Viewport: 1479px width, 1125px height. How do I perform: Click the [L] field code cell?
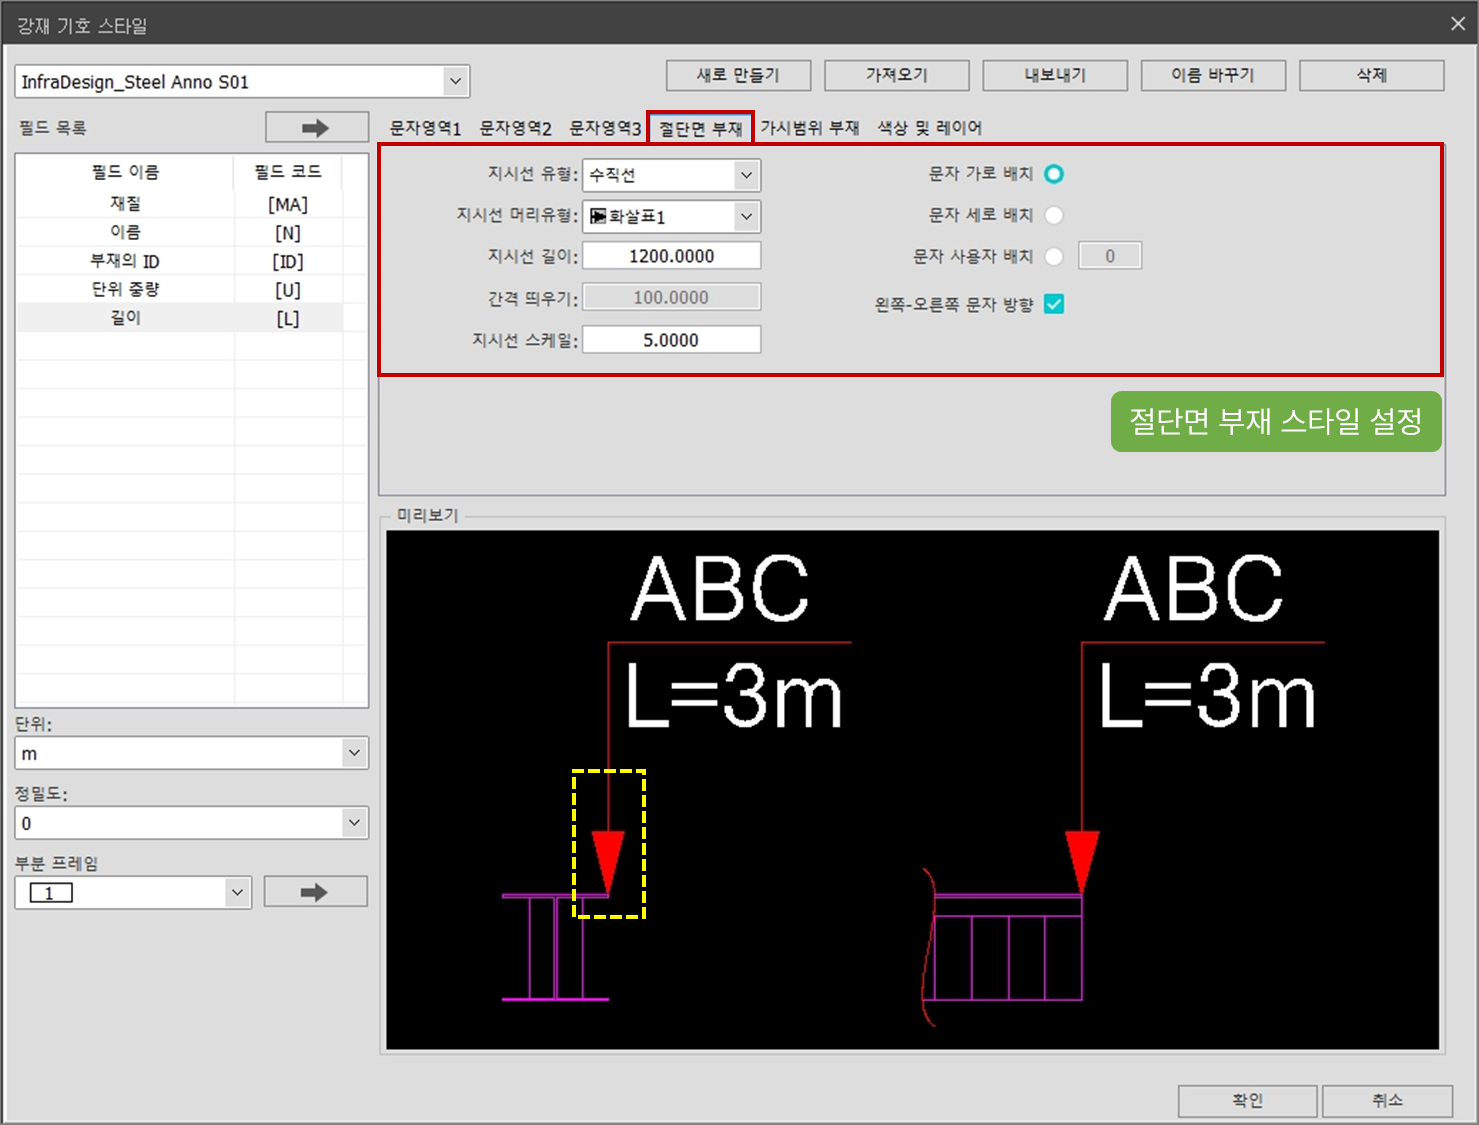tap(288, 318)
